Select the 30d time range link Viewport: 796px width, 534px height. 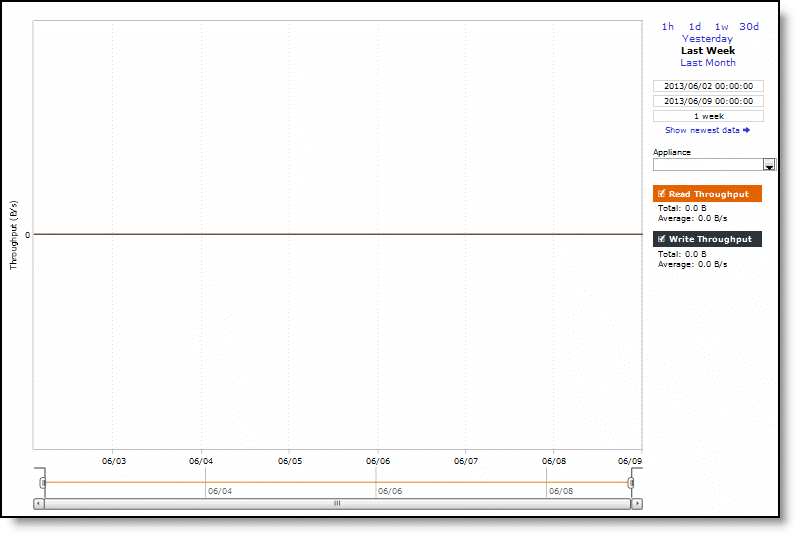click(749, 26)
